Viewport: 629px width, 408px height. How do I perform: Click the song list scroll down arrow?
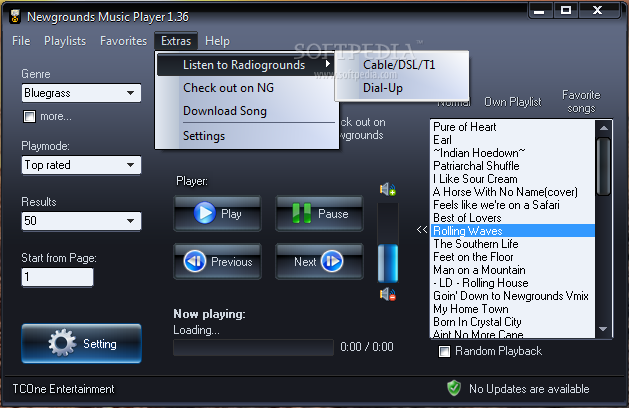[603, 329]
